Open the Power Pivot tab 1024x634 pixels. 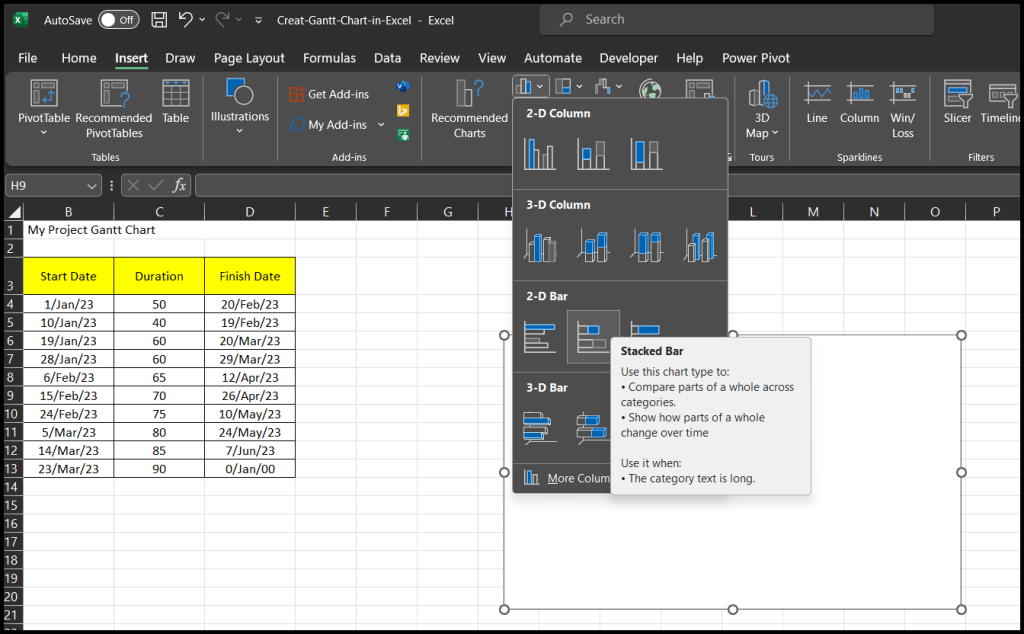click(x=755, y=58)
